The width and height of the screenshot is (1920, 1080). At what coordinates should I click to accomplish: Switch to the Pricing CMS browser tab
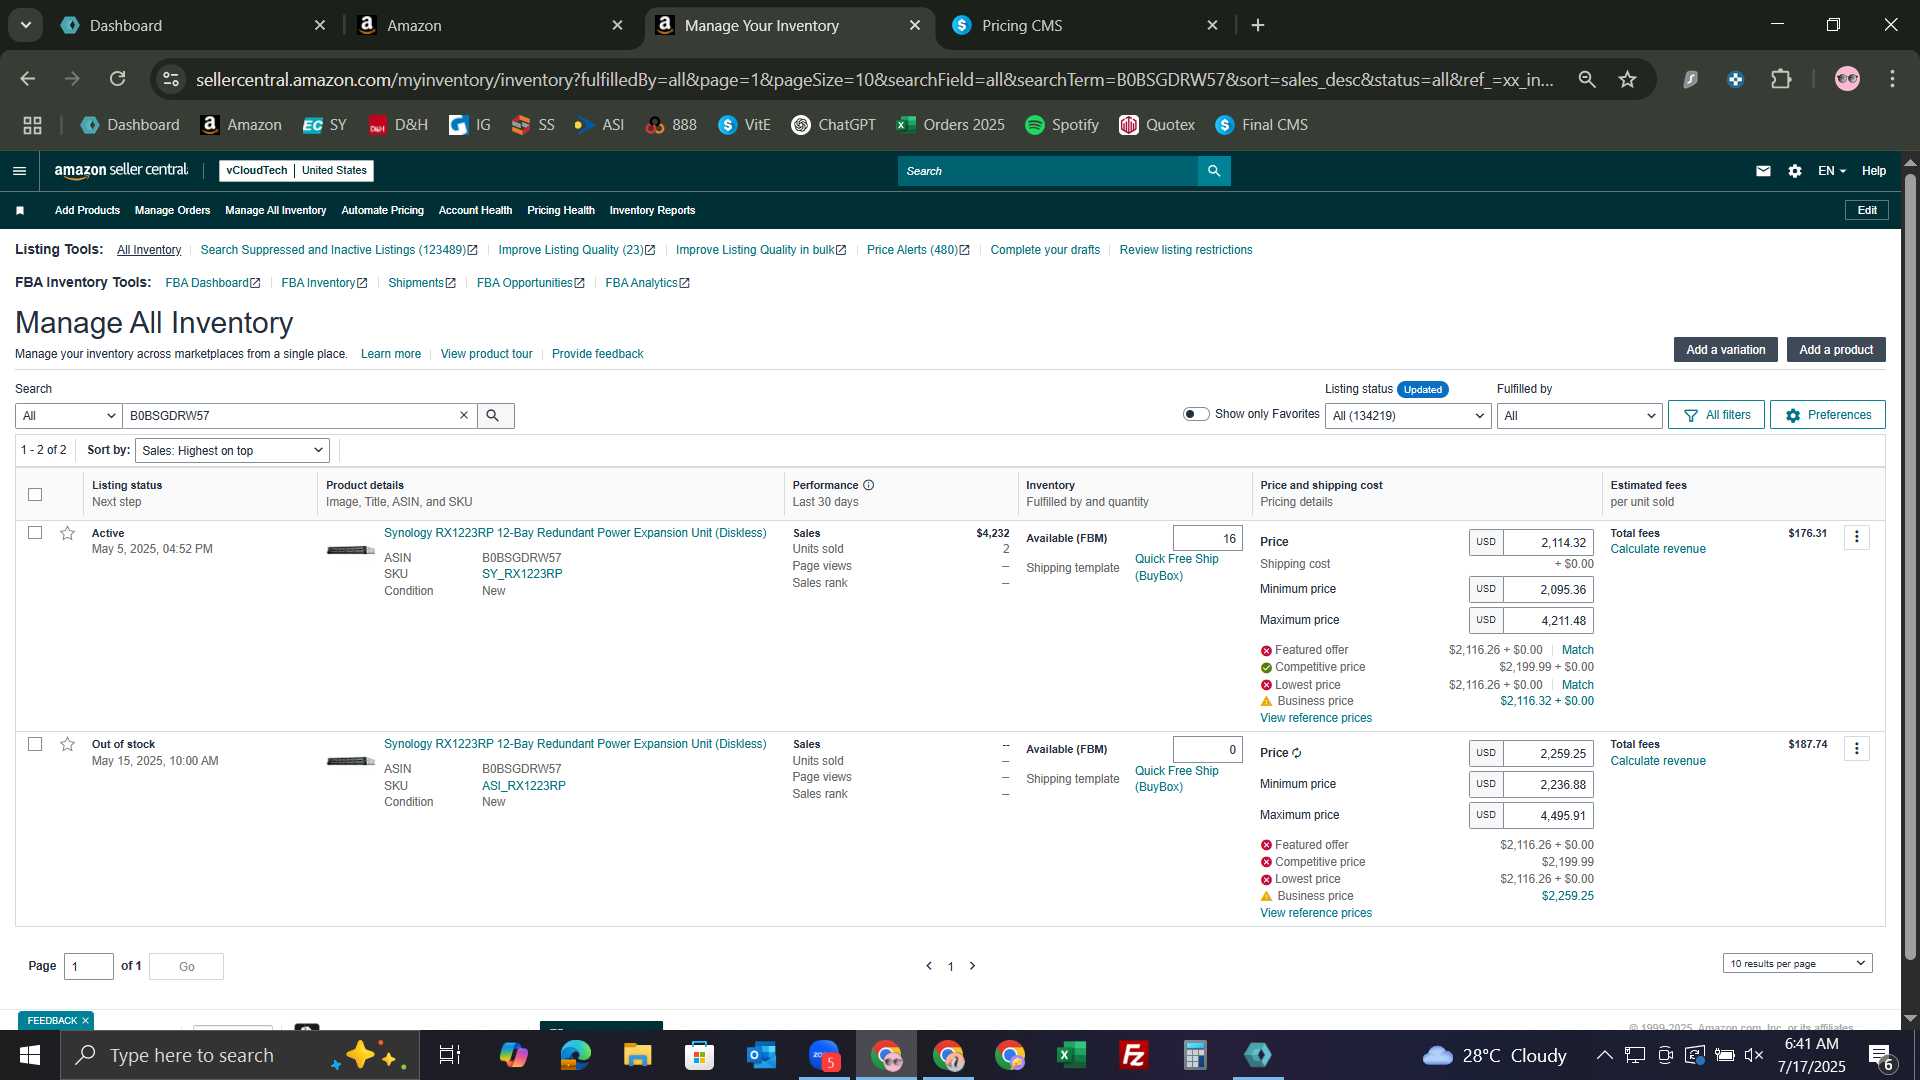pyautogui.click(x=1084, y=25)
